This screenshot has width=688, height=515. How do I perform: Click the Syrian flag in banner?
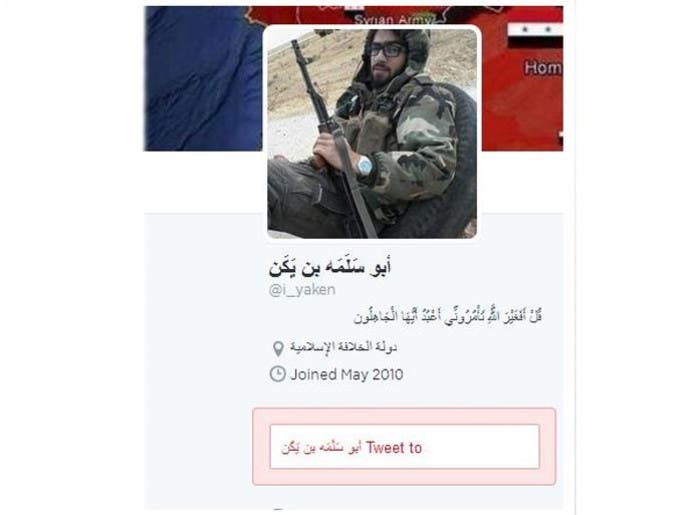[535, 34]
